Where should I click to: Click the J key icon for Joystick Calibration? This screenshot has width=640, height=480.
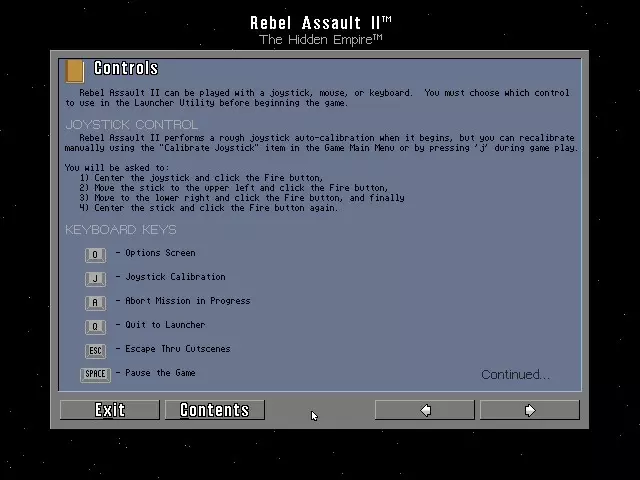pos(96,279)
